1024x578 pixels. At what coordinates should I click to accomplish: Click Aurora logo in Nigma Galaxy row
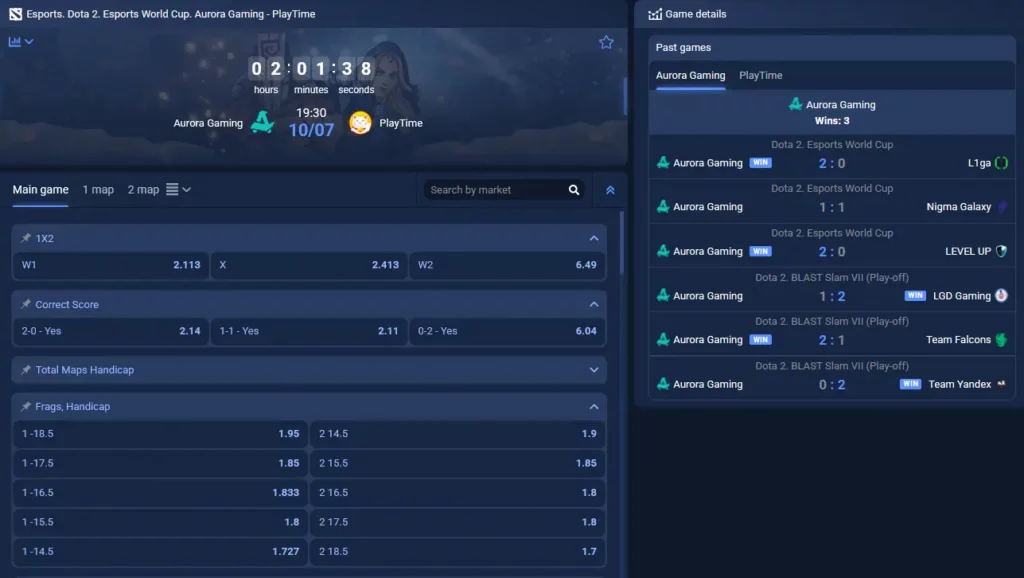tap(663, 206)
